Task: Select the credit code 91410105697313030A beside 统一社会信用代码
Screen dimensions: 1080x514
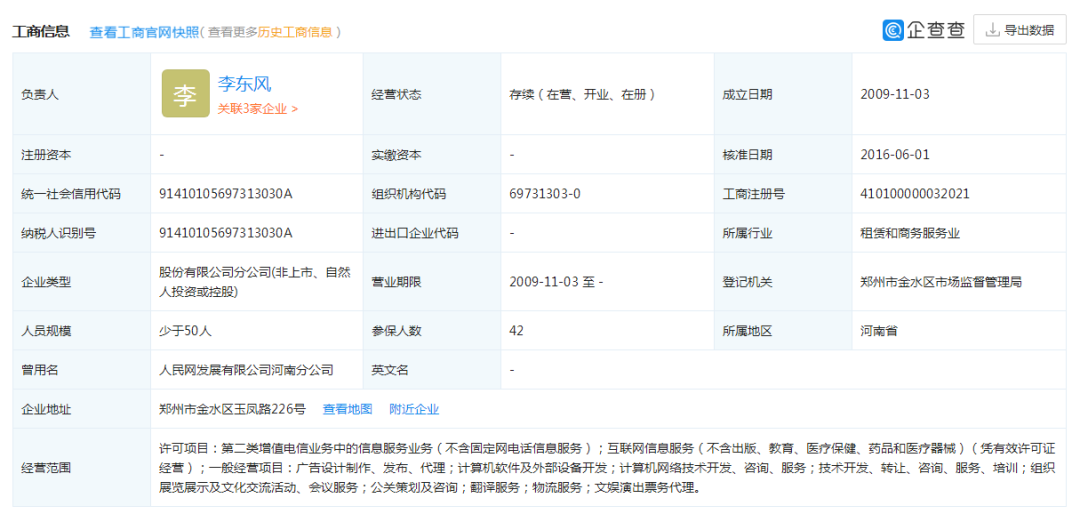Action: [x=226, y=194]
